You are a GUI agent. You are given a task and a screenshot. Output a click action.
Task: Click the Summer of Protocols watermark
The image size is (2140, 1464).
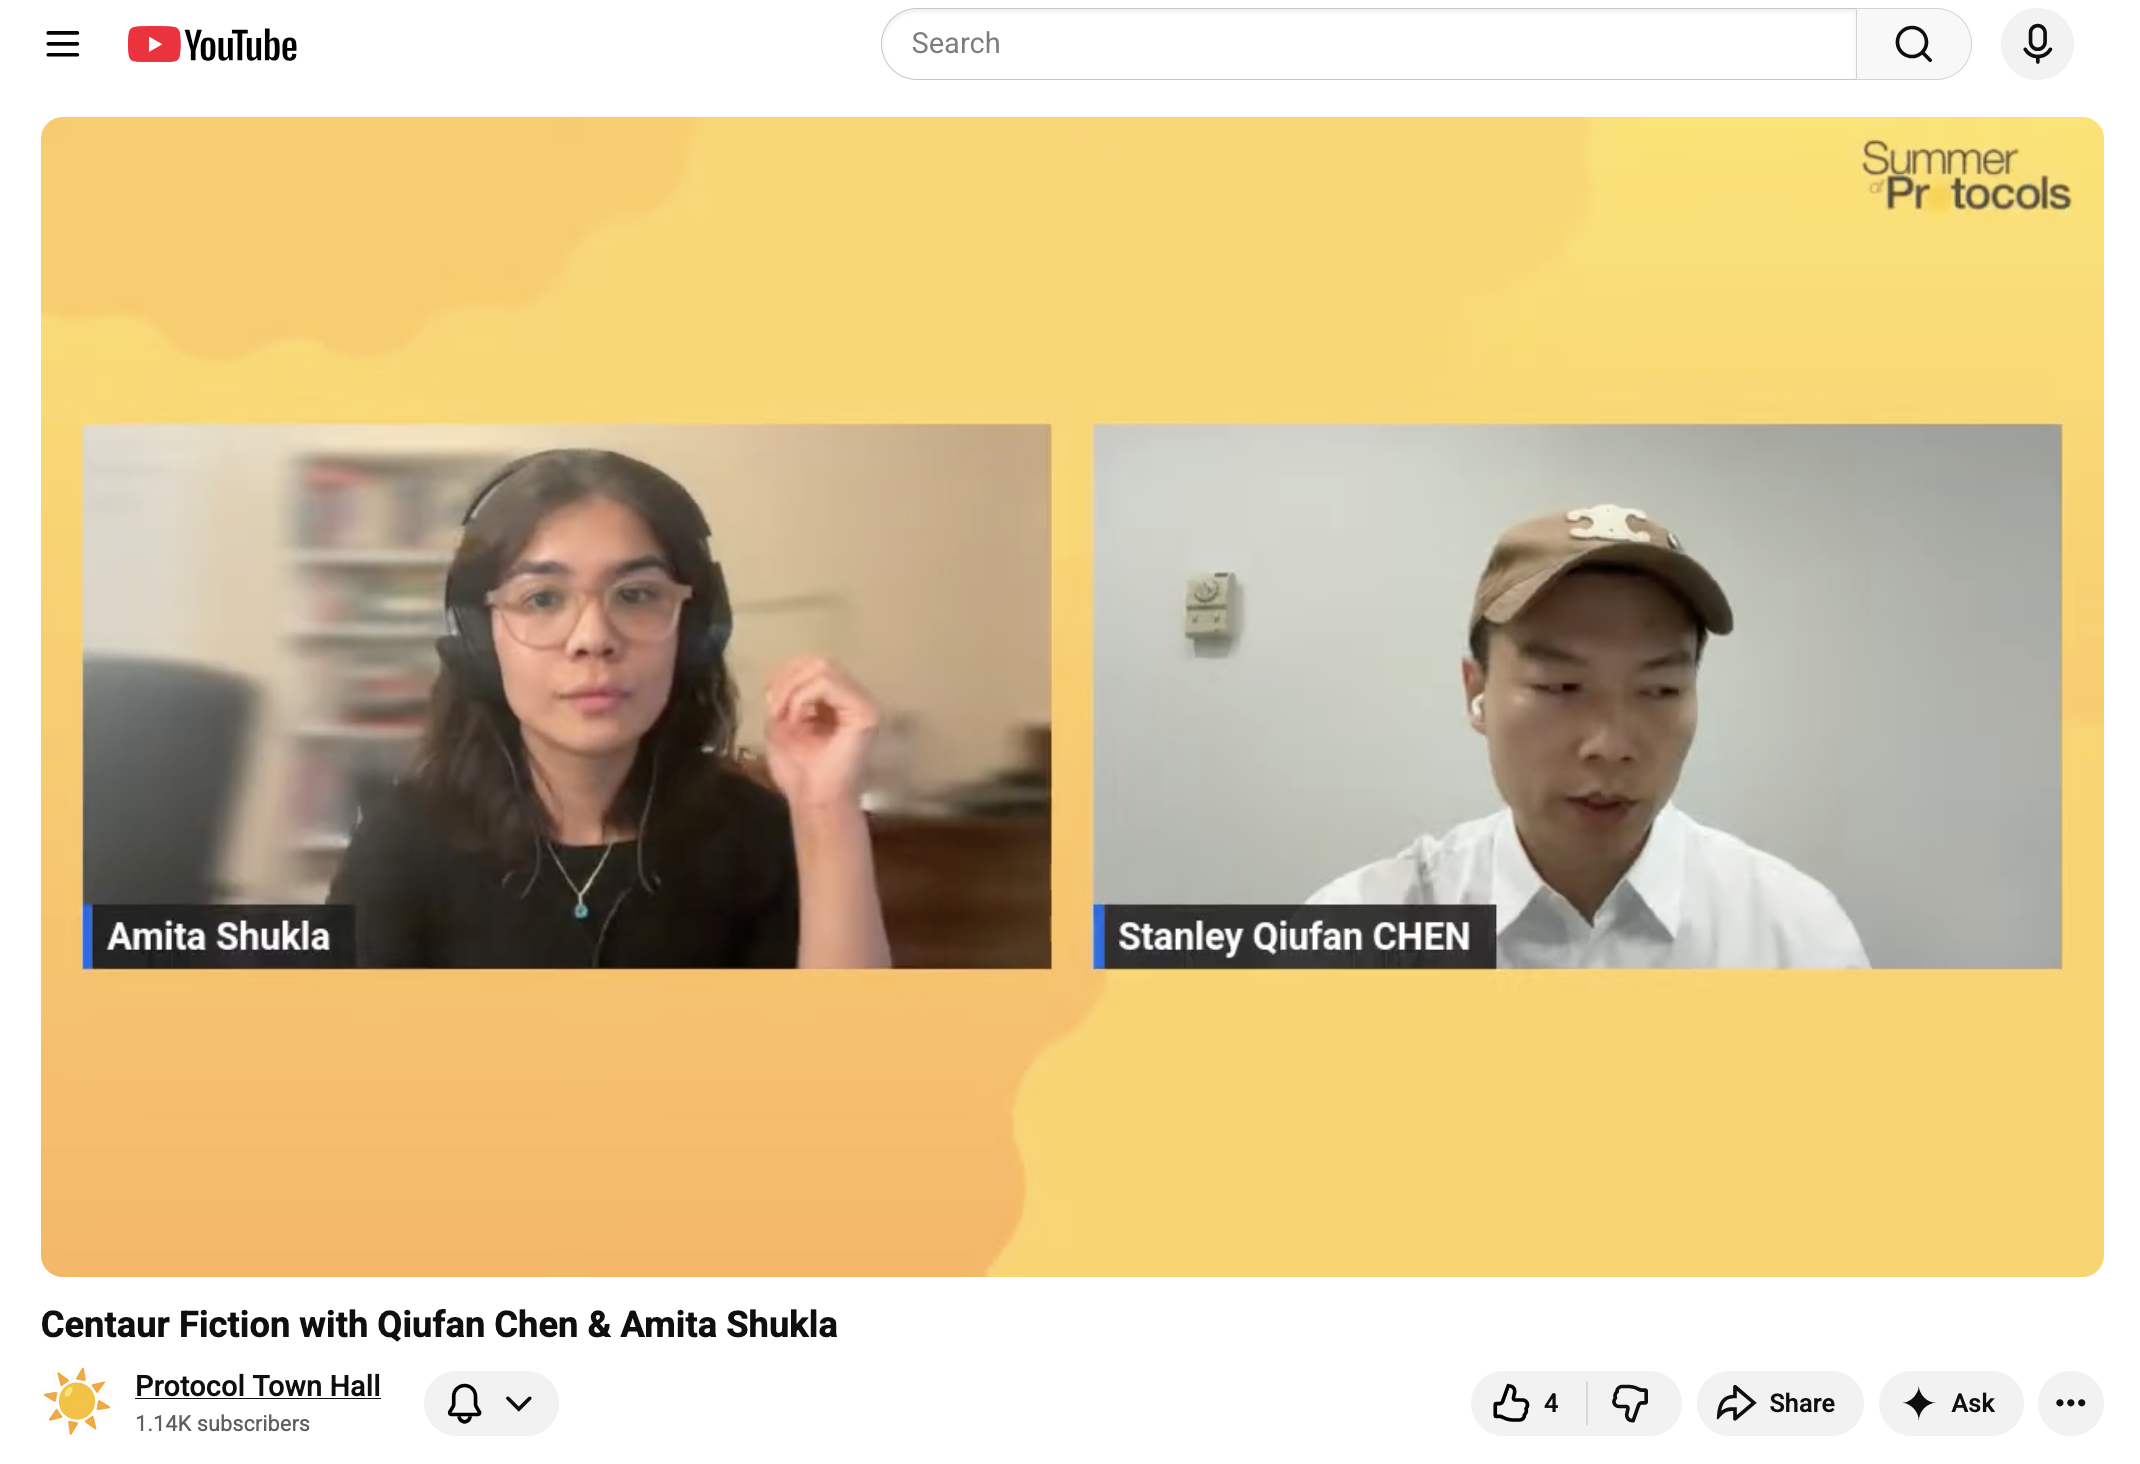coord(1964,177)
